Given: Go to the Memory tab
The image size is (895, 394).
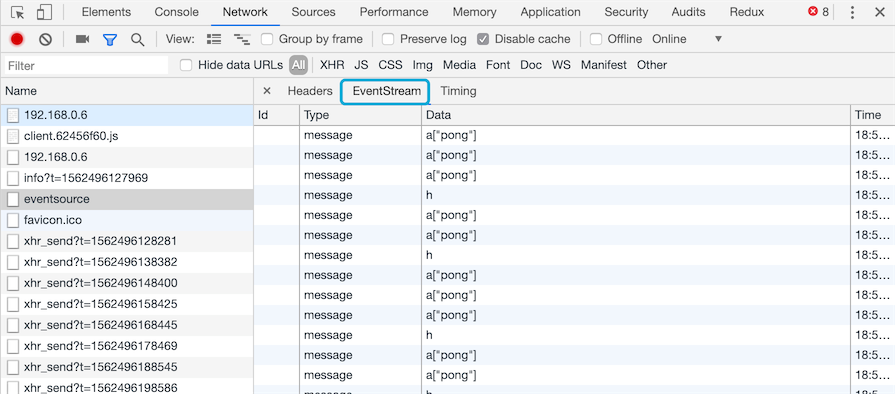Looking at the screenshot, I should pos(474,12).
